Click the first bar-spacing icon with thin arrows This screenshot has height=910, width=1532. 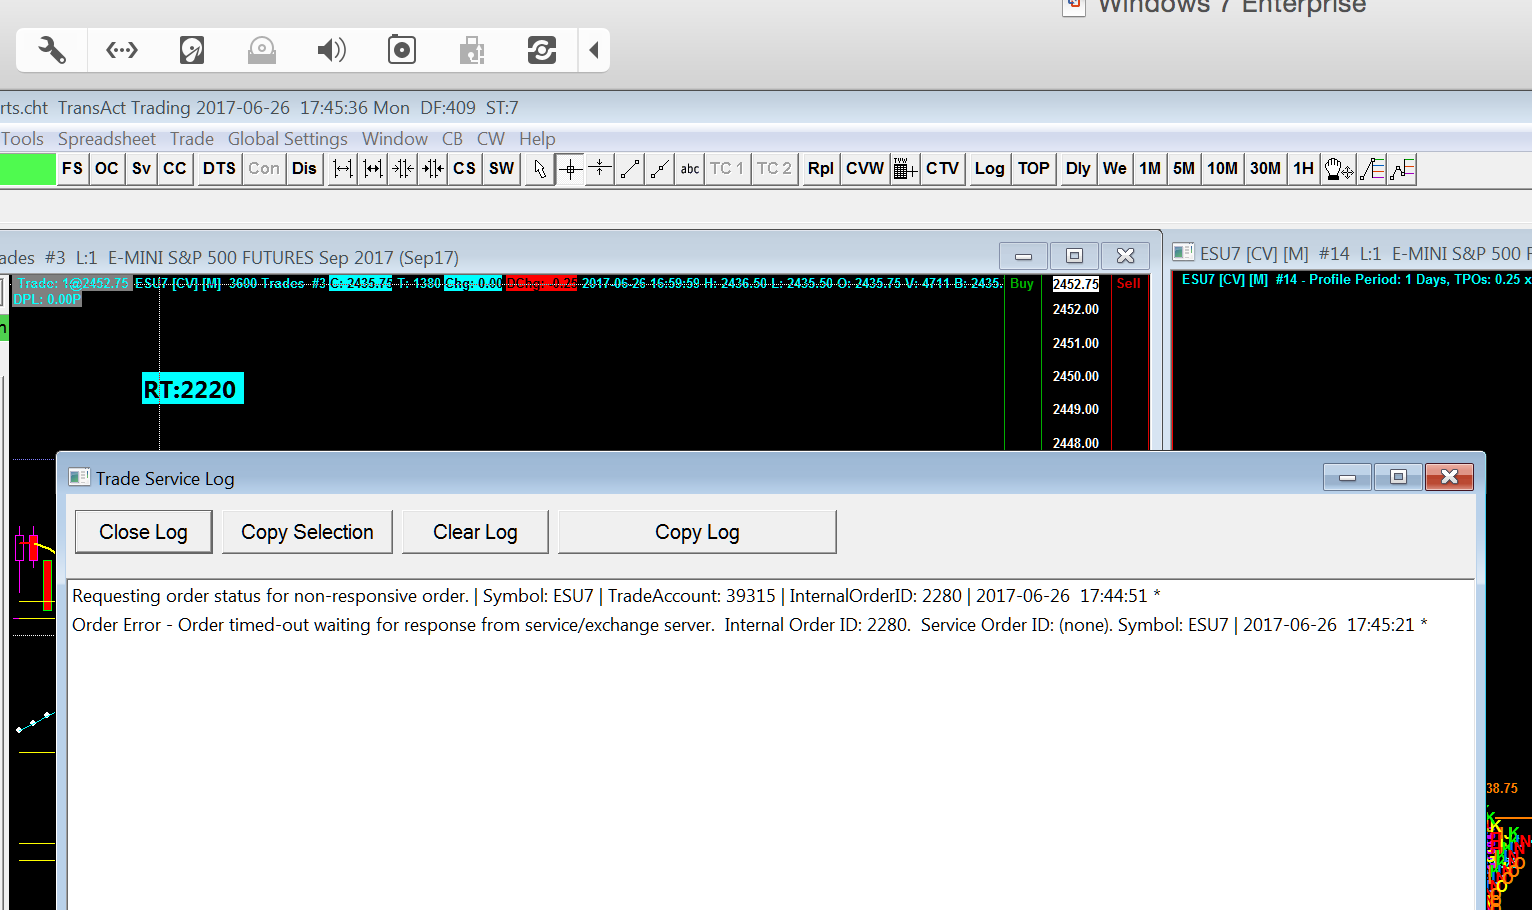343,169
